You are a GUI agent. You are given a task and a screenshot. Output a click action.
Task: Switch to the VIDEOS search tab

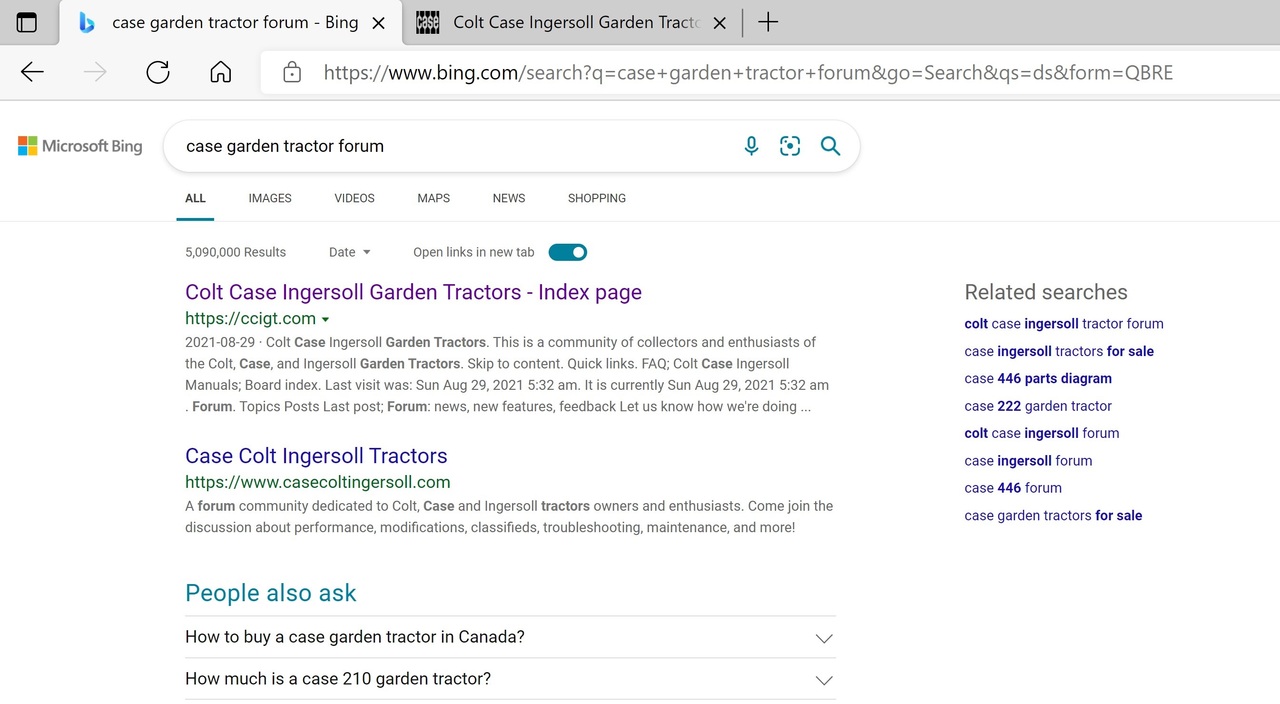(x=354, y=198)
